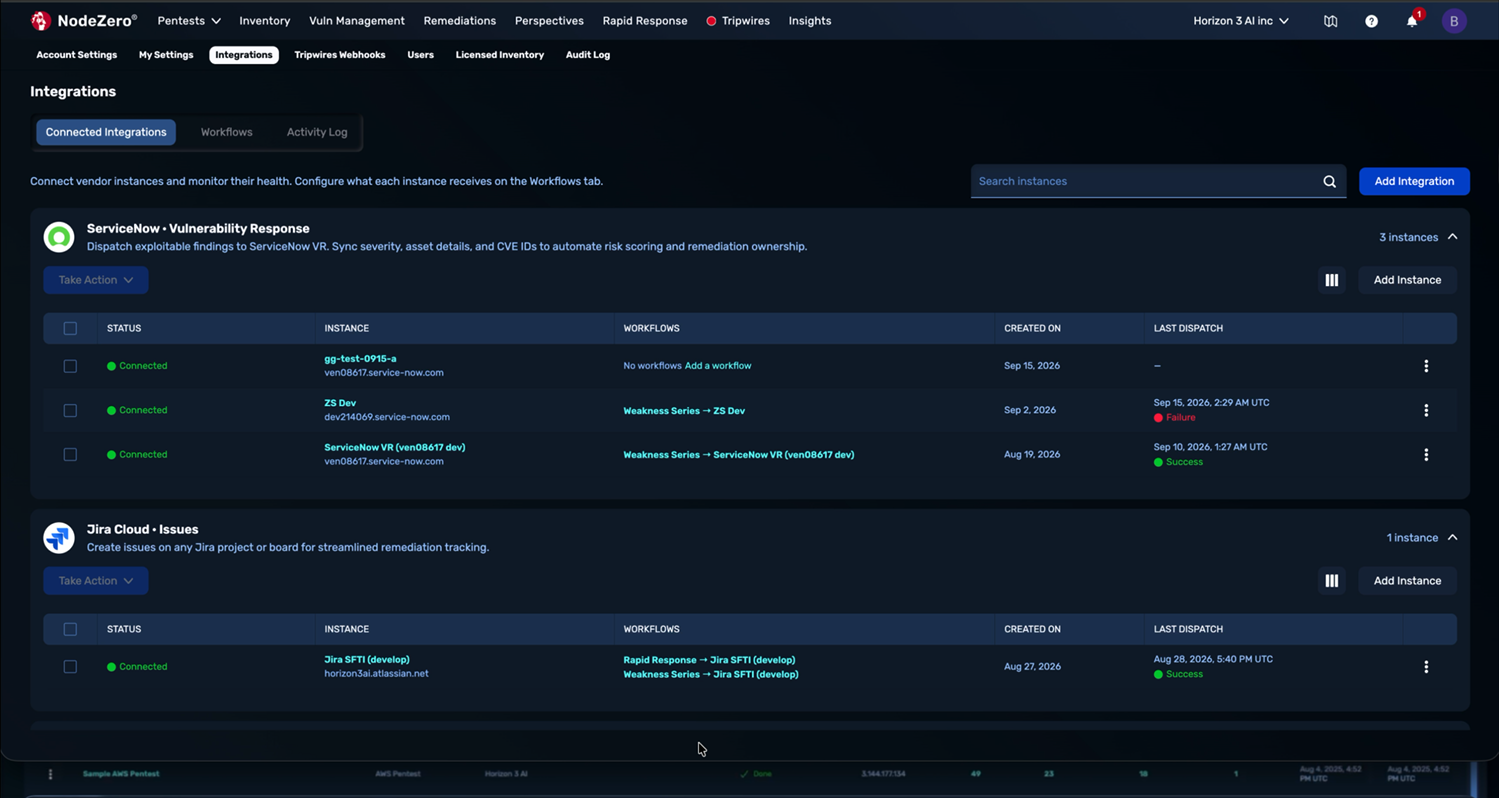Open three-dot menu for Jira SFTI (develop)
This screenshot has height=798, width=1499.
pyautogui.click(x=1426, y=667)
